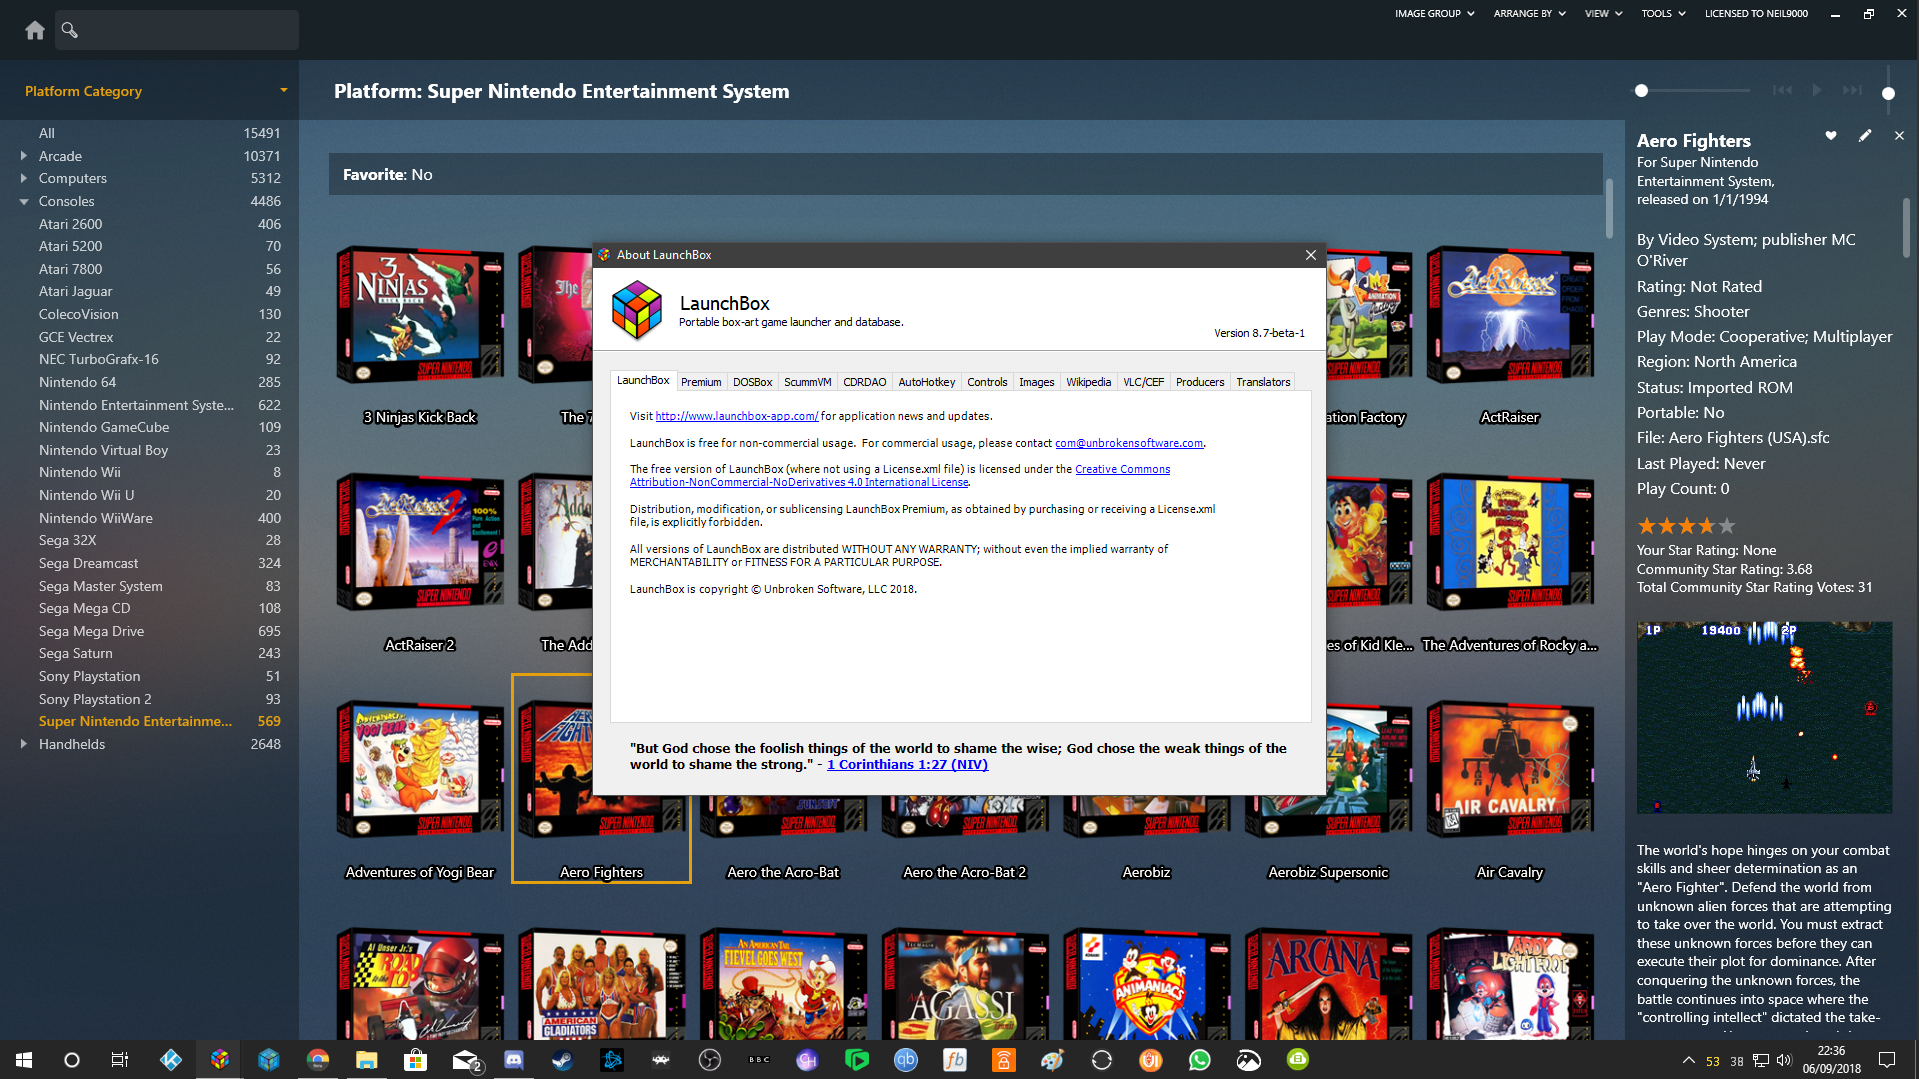
Task: Switch to the Controls tab
Action: [987, 382]
